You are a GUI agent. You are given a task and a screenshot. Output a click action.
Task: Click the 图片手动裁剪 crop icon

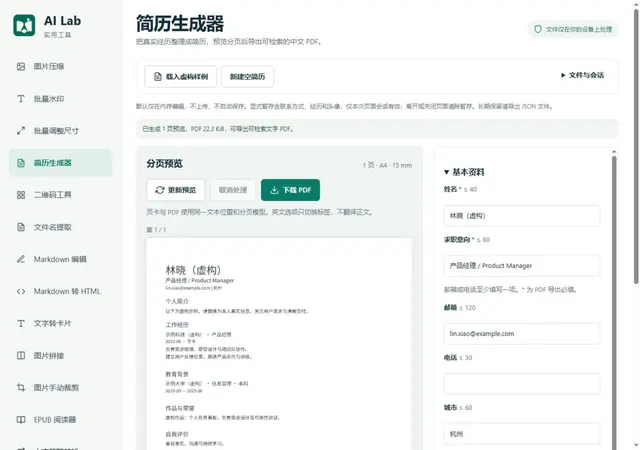[21, 388]
